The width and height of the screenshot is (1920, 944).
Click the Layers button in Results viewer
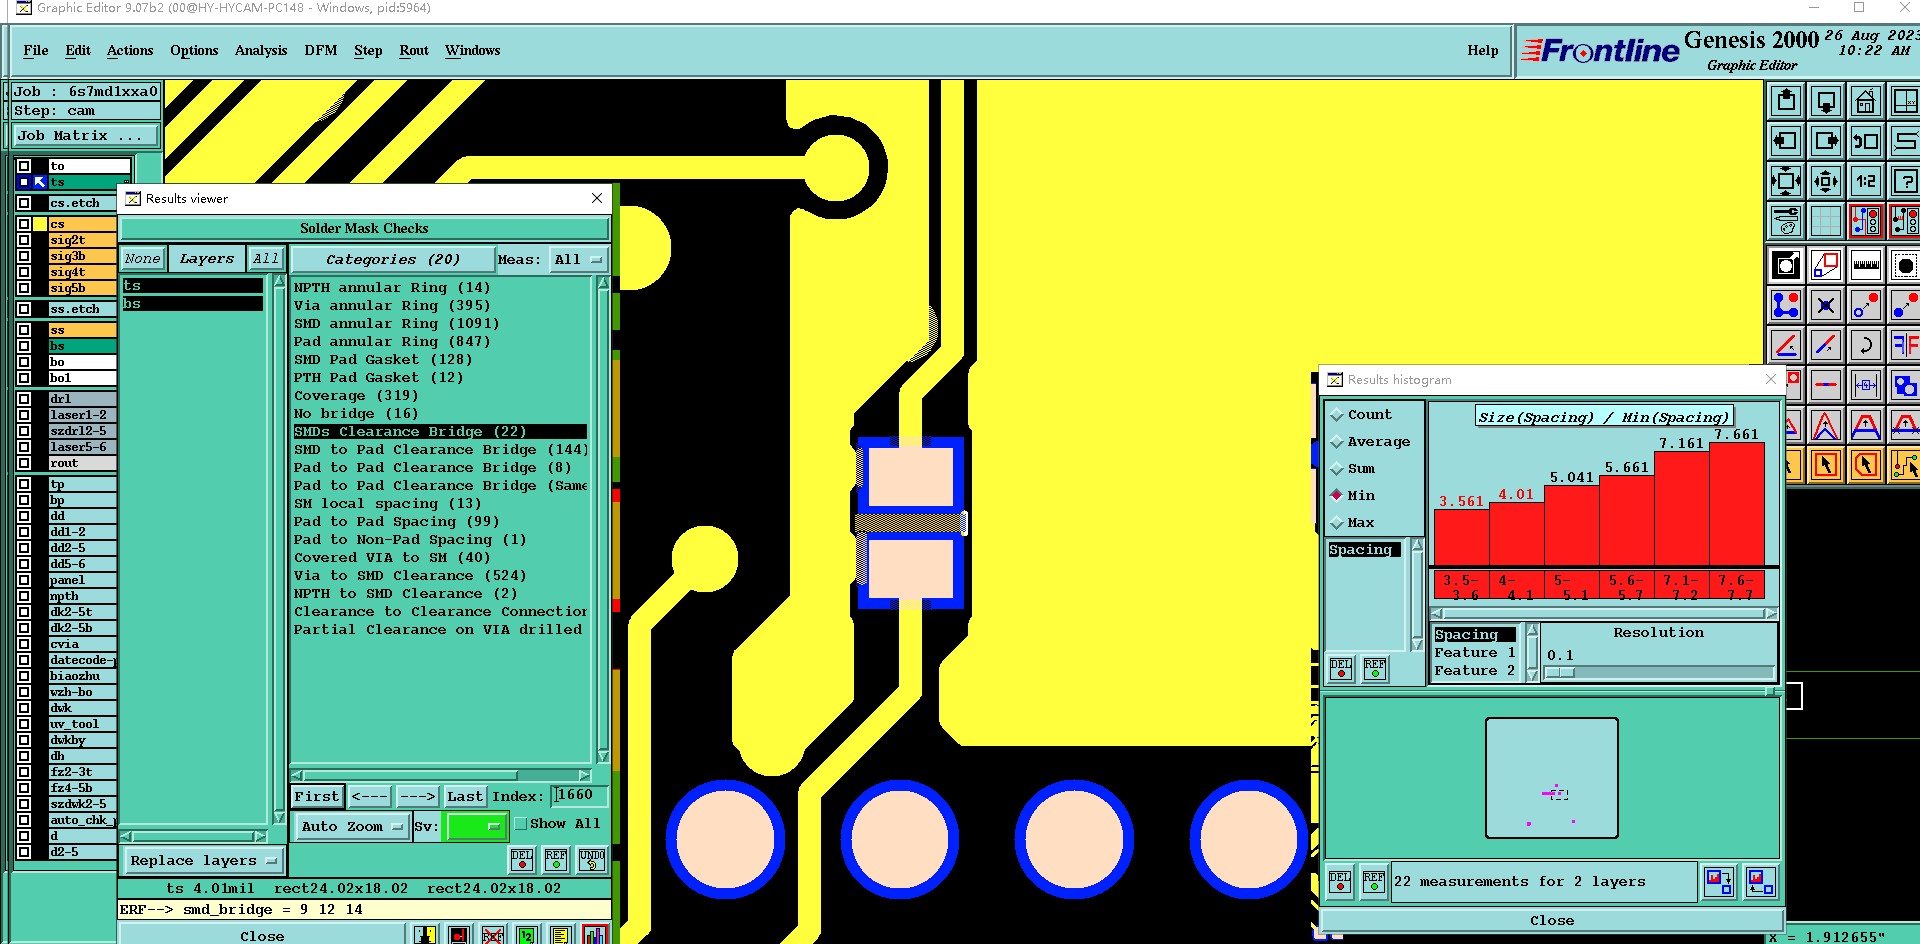tap(207, 259)
